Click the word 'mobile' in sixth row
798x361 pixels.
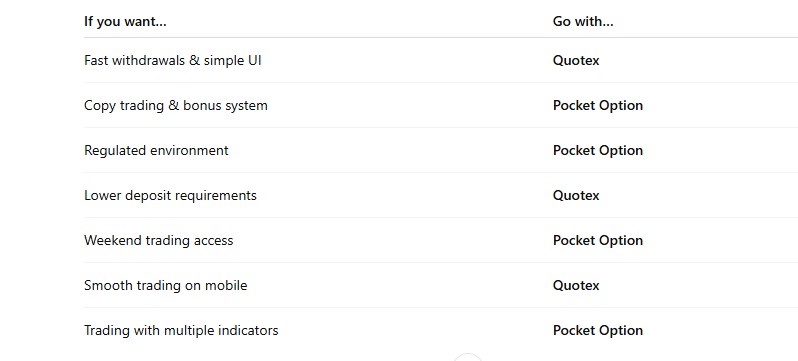point(226,286)
